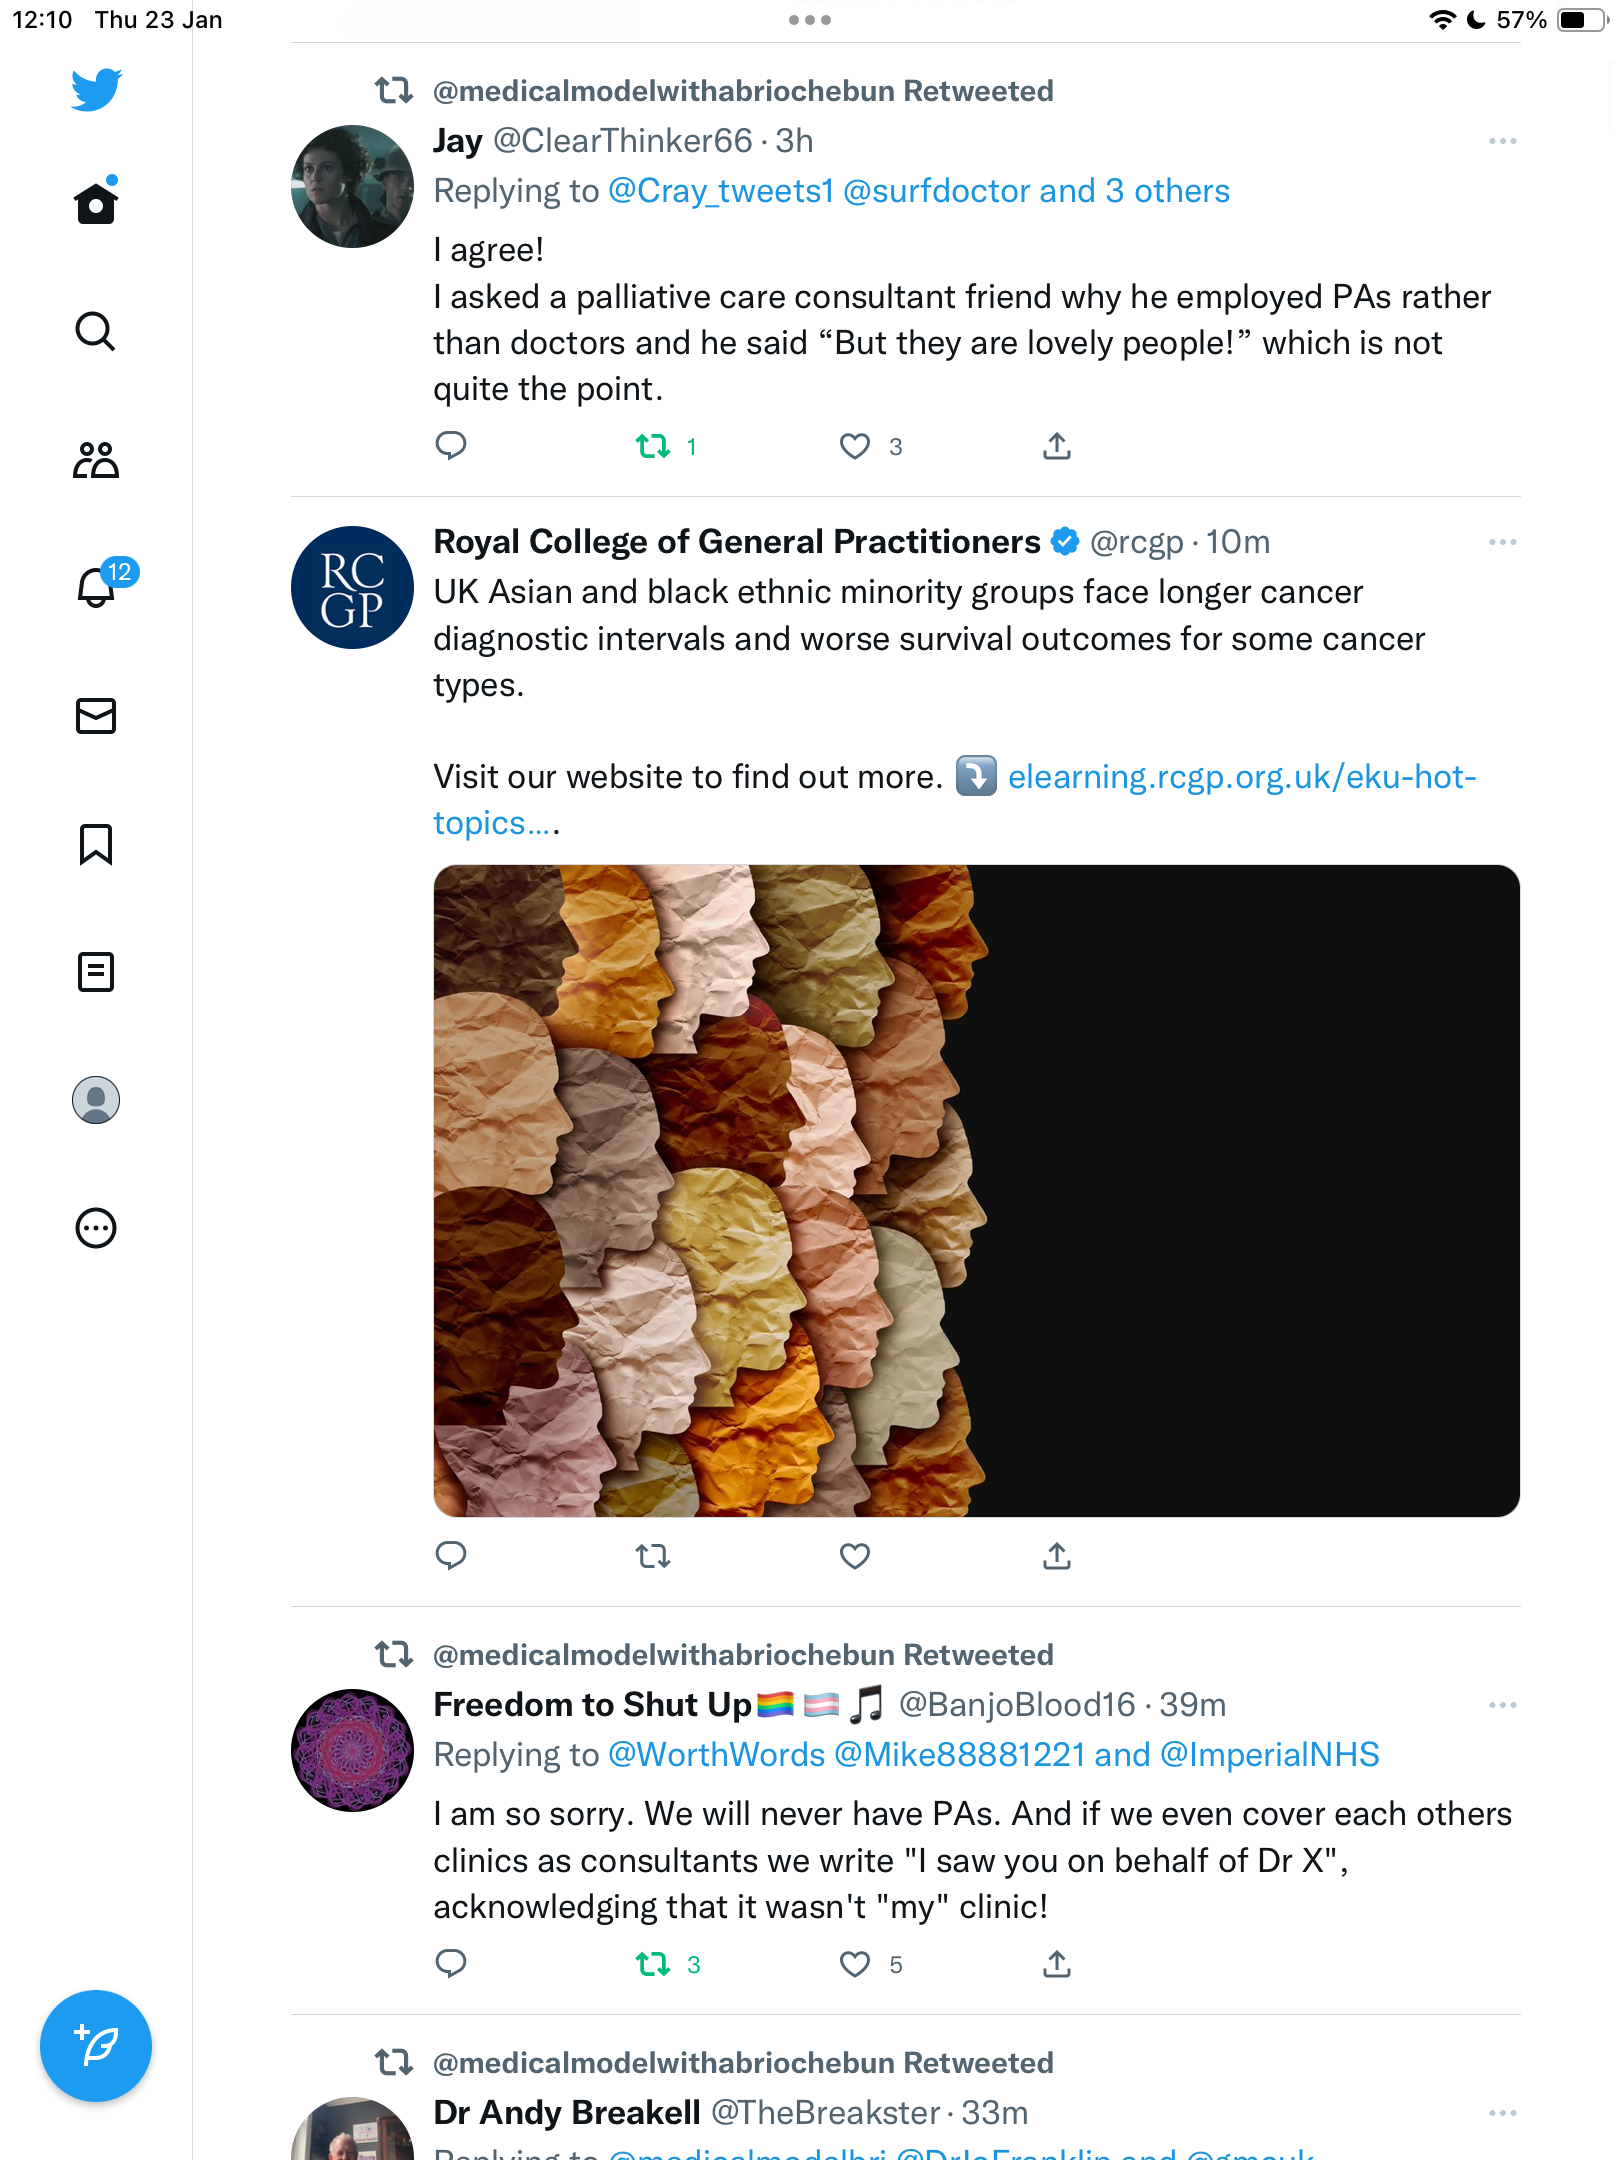Like the RCGP cancer tweet

coord(855,1556)
